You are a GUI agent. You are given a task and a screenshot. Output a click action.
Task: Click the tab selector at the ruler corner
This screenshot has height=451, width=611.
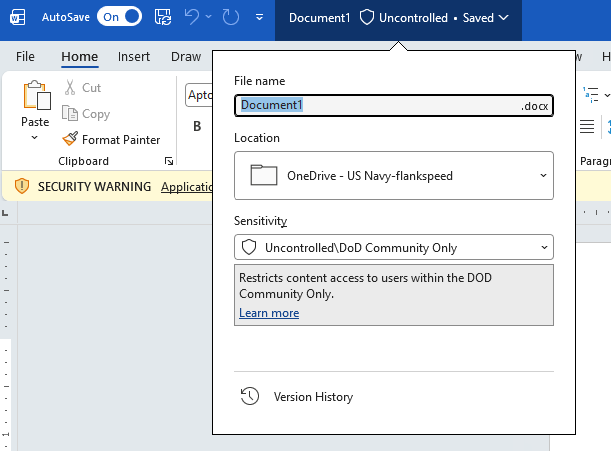pyautogui.click(x=5, y=213)
